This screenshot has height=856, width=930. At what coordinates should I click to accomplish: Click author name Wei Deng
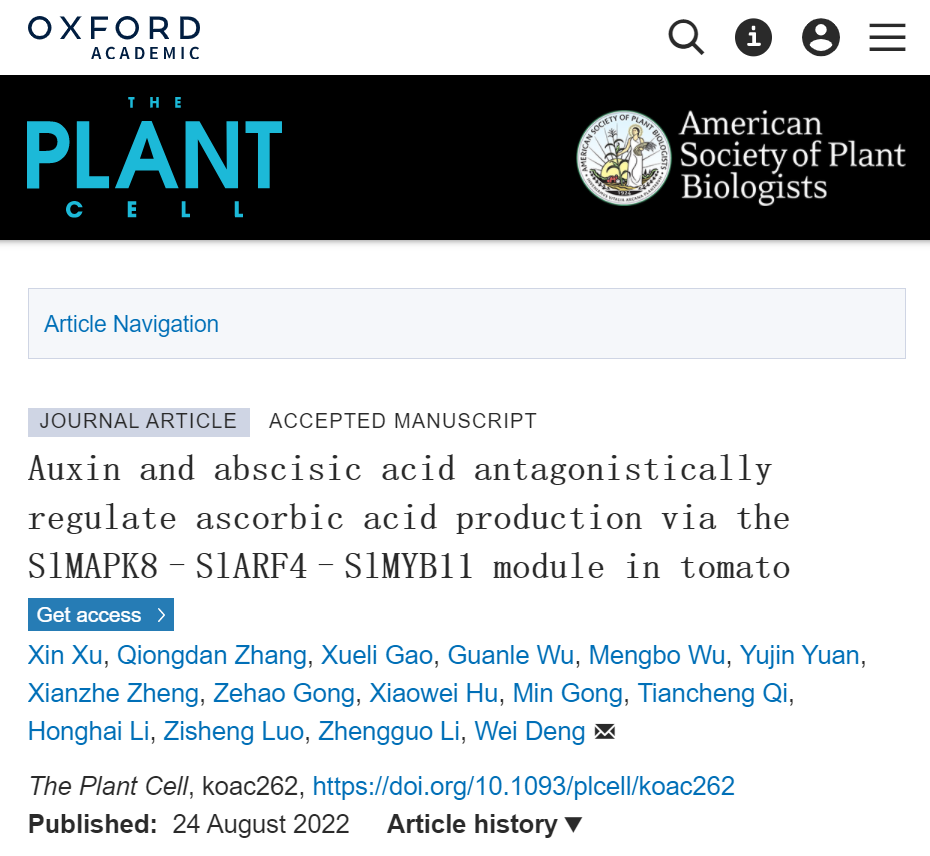529,732
